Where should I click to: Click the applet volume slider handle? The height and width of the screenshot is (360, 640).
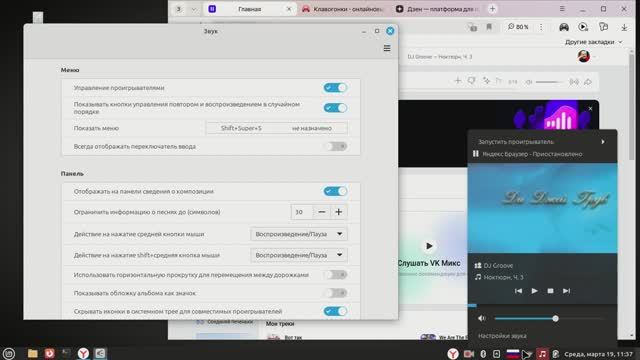click(555, 318)
